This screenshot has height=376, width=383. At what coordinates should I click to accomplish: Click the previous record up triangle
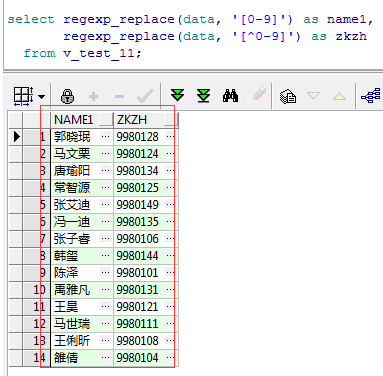click(x=339, y=97)
